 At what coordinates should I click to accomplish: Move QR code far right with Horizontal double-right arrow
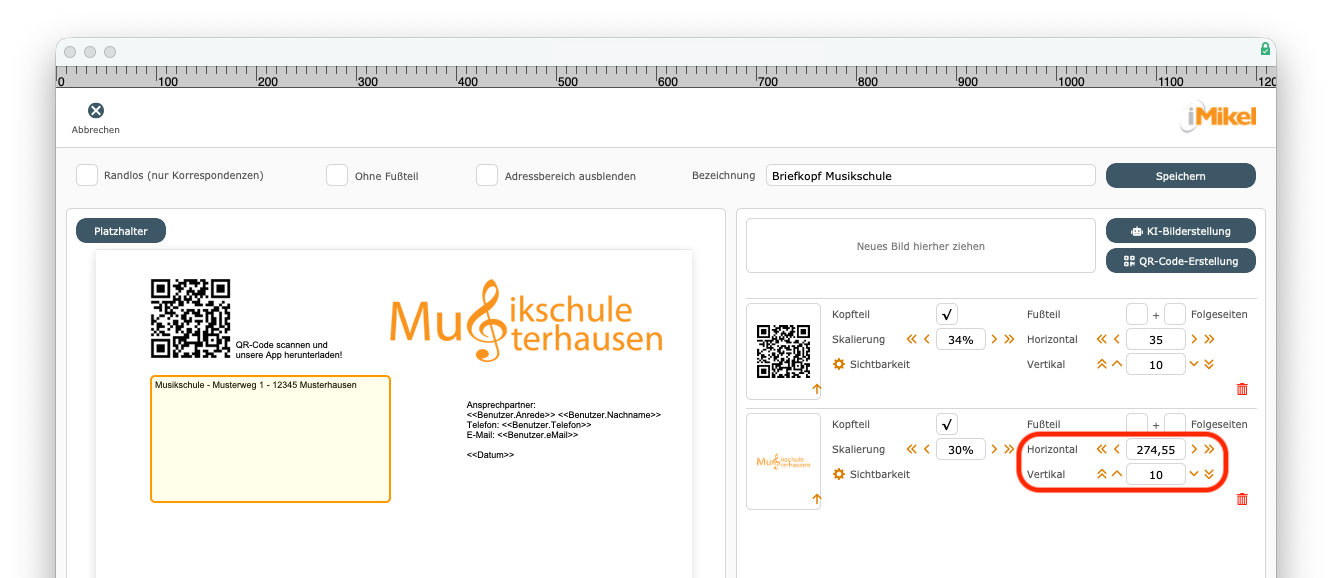click(1209, 339)
